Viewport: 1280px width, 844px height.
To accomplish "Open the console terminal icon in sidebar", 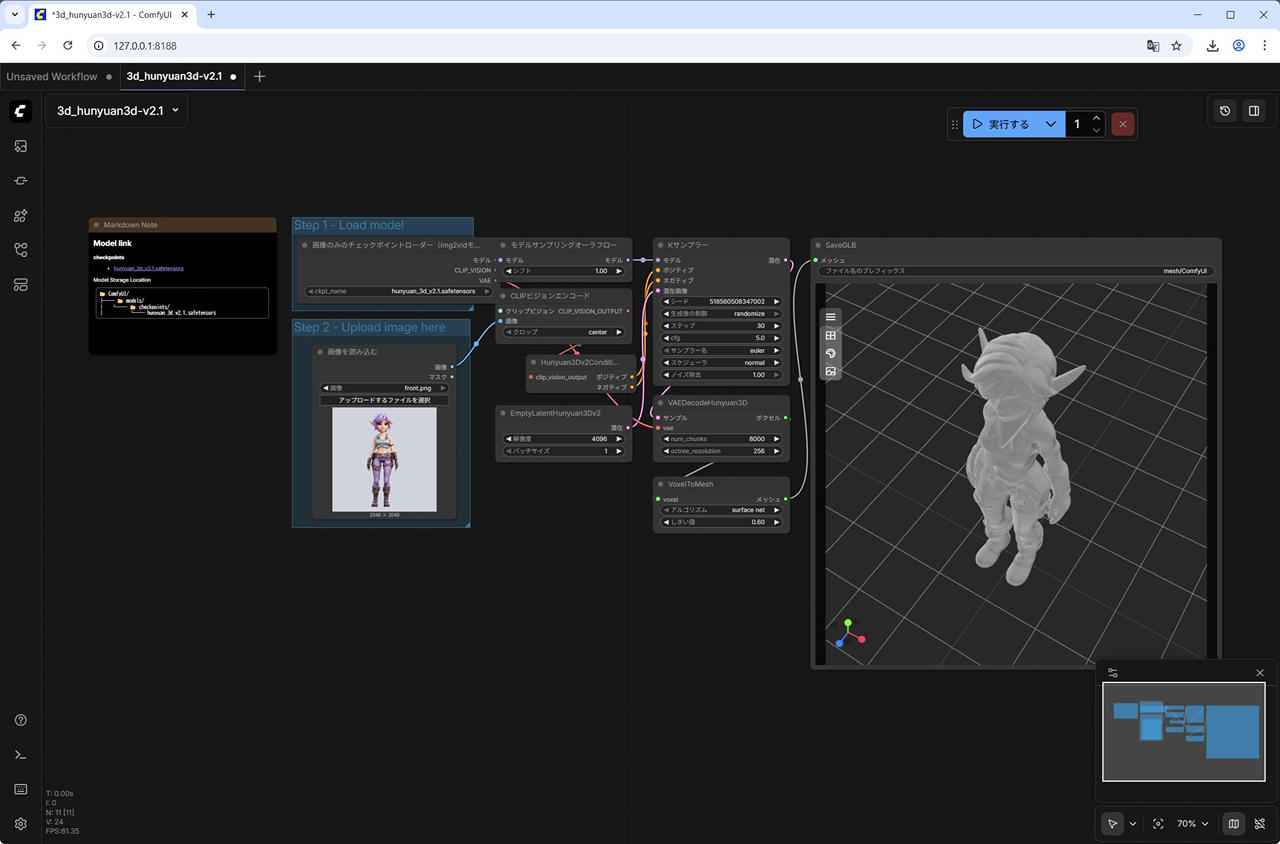I will [20, 755].
